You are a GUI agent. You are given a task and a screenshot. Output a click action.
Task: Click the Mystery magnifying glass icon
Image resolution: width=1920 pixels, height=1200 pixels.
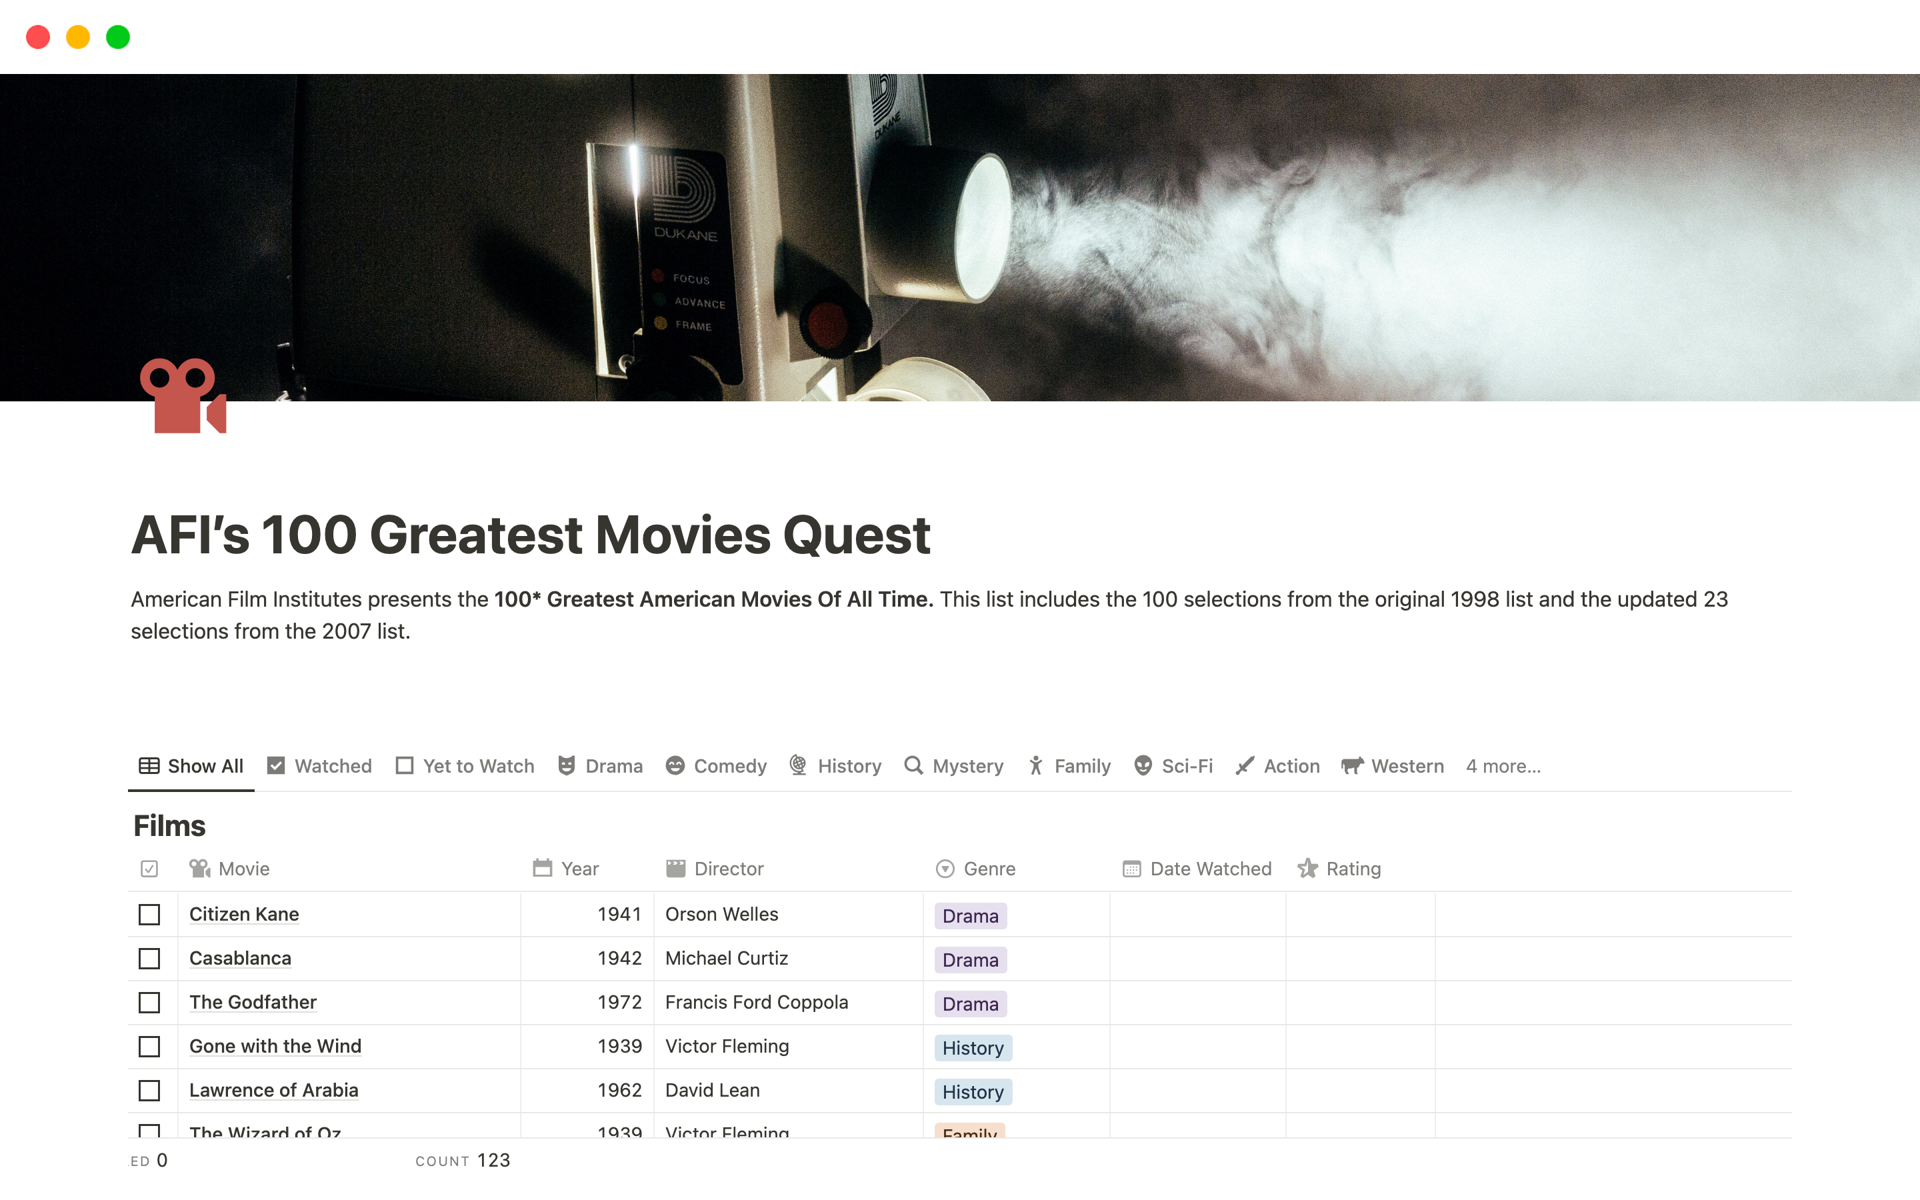[x=913, y=766]
